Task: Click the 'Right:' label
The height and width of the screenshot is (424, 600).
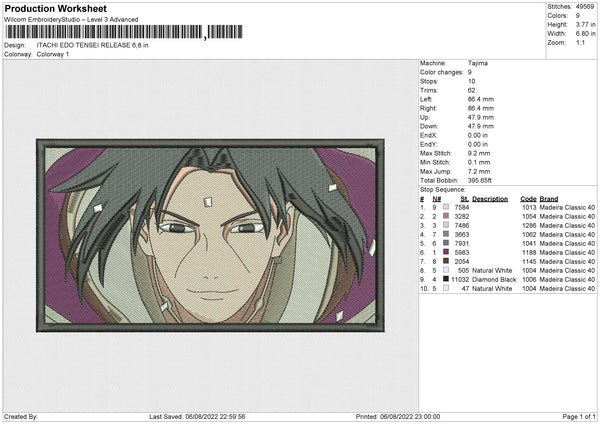Action: tap(428, 108)
